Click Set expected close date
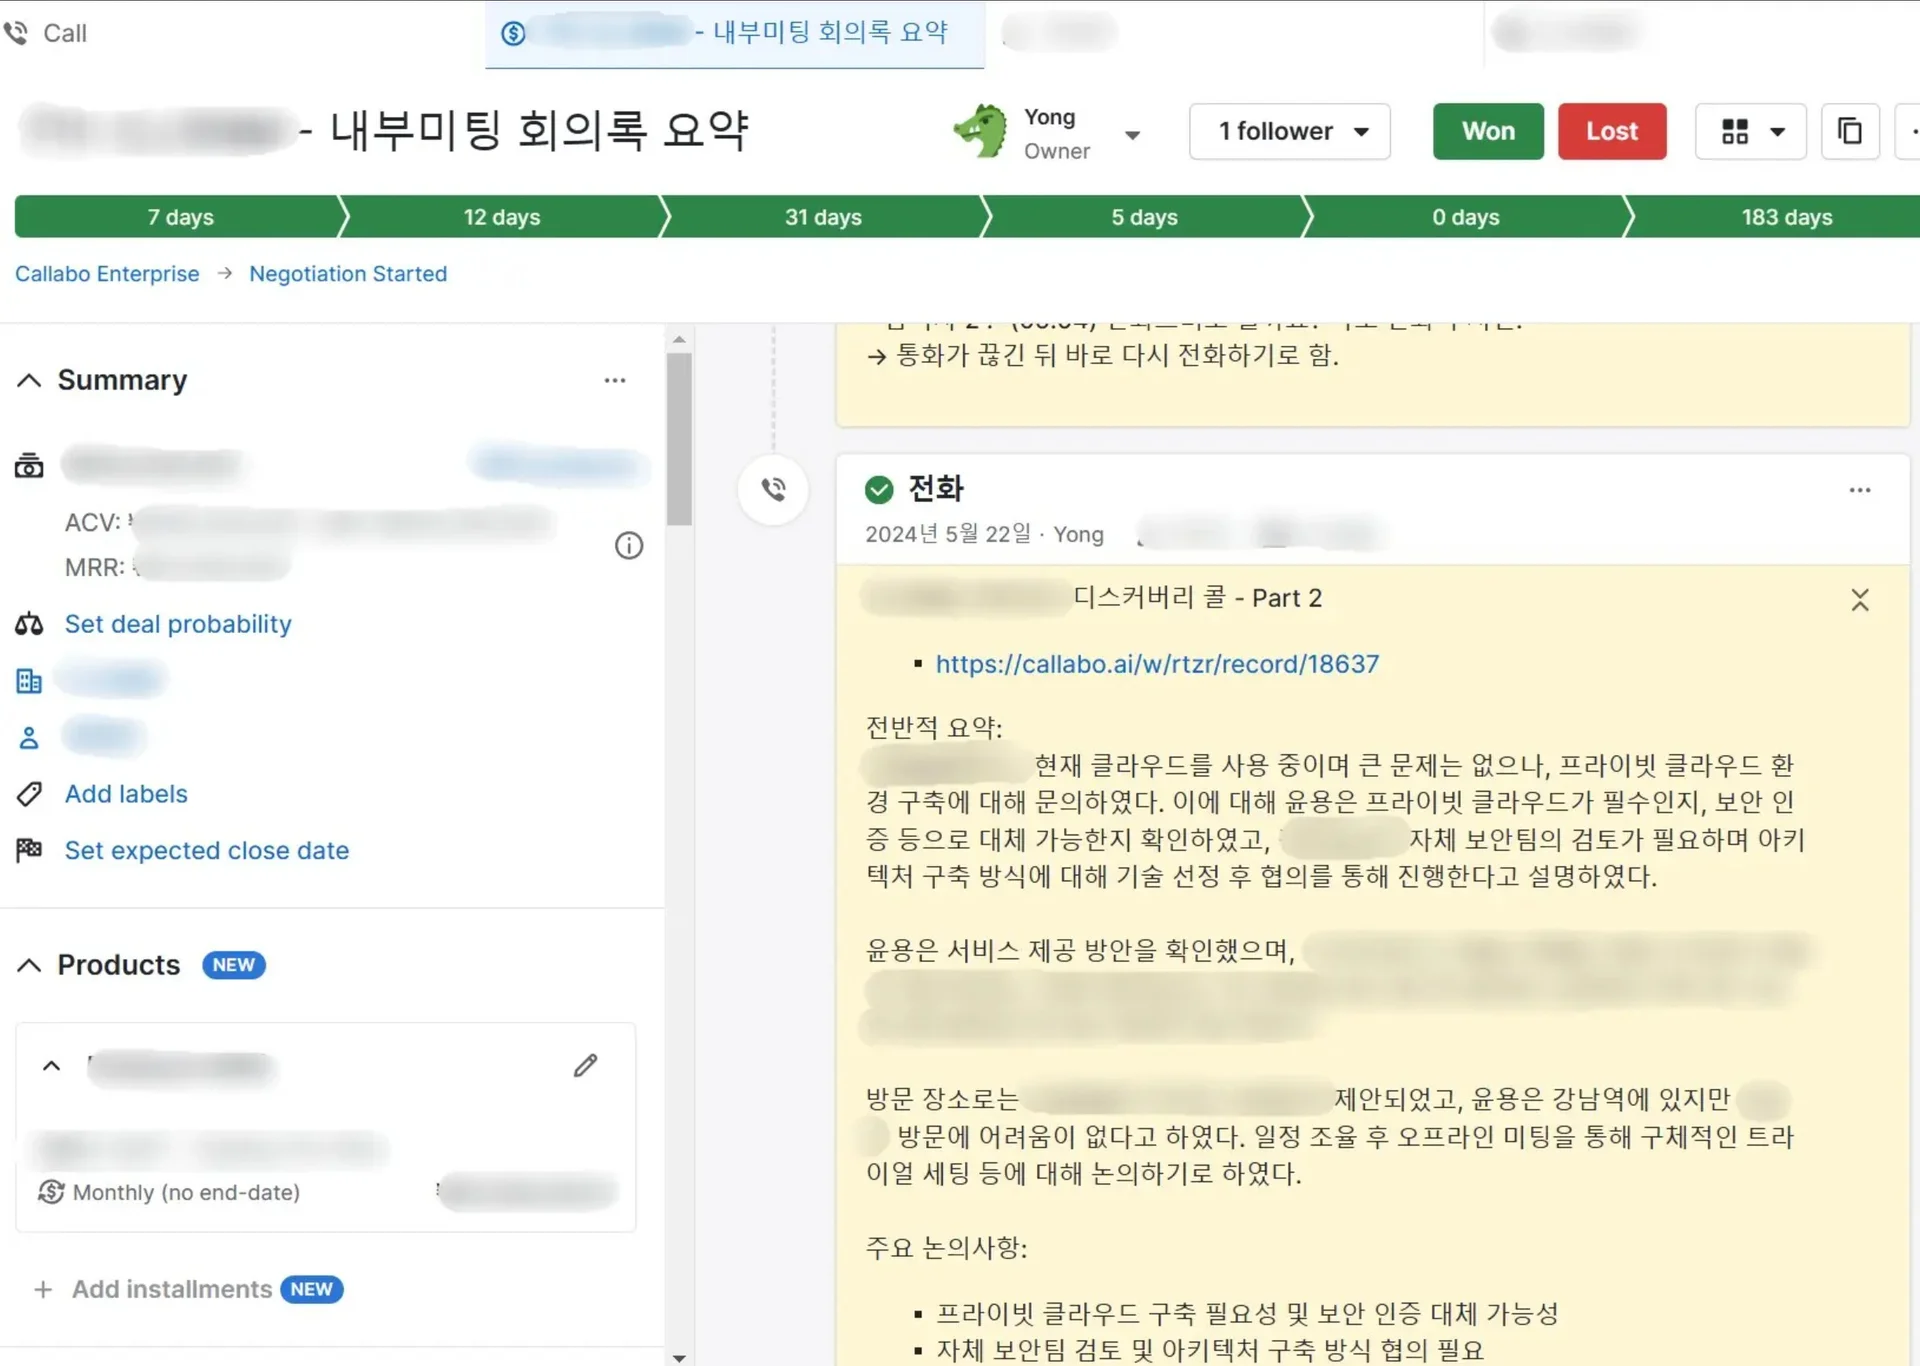Screen dimensions: 1920x1366 coord(206,850)
